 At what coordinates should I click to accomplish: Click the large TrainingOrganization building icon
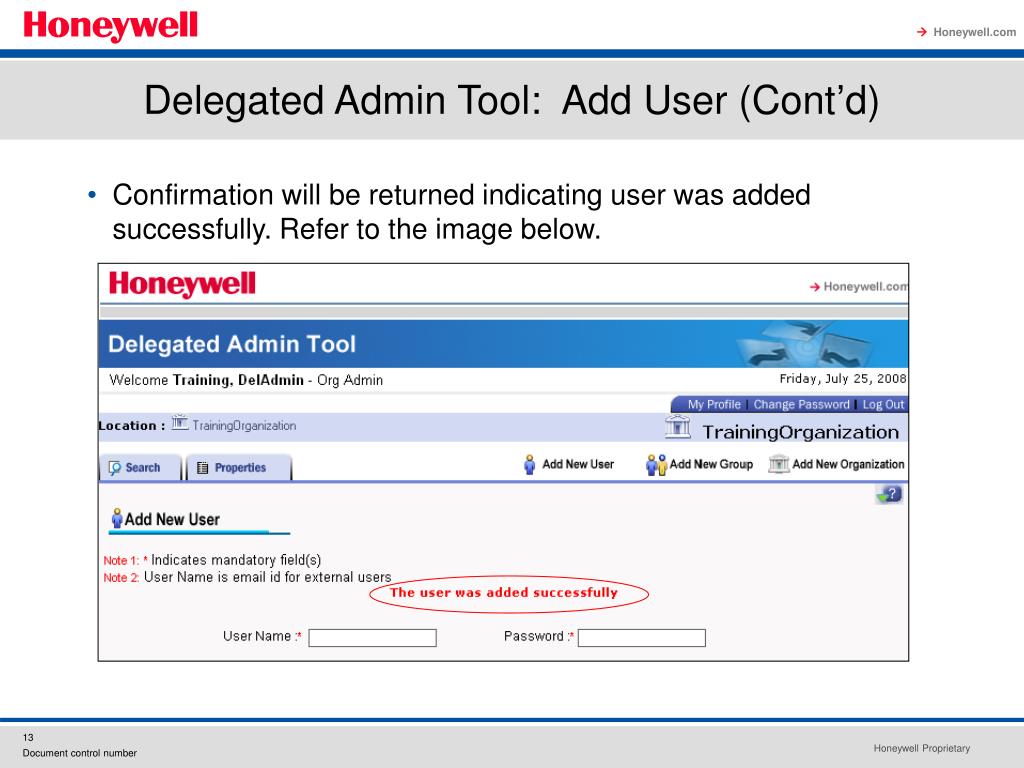678,427
